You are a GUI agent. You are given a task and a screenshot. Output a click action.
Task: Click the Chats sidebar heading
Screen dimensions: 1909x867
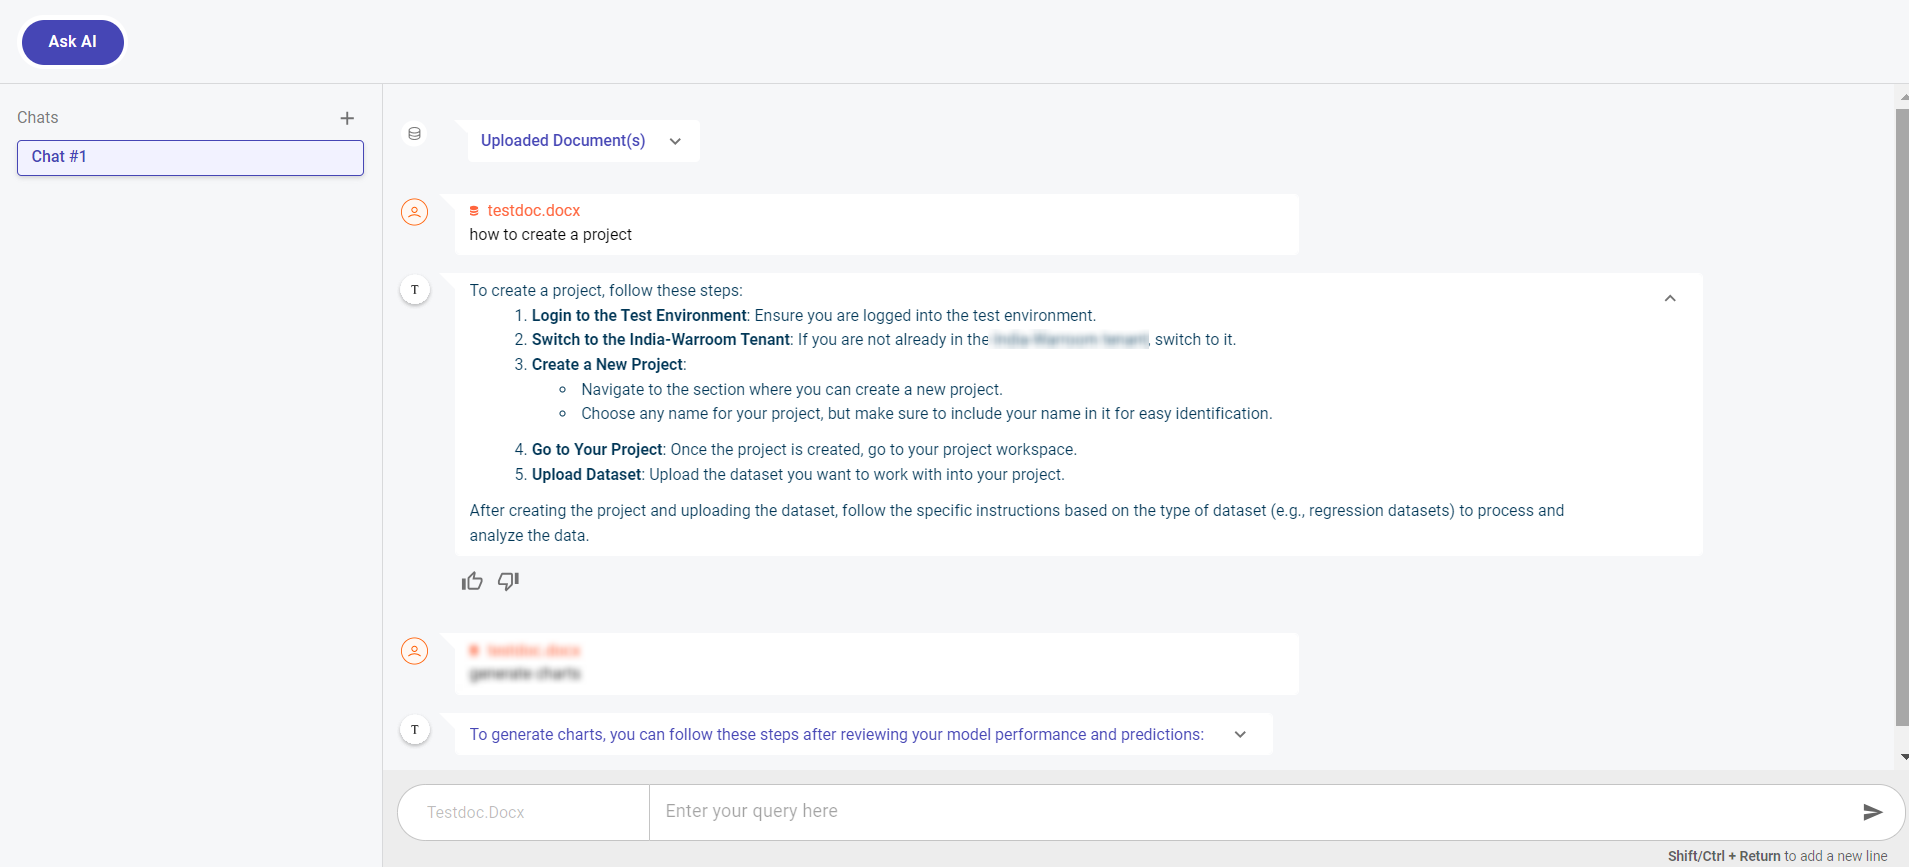point(38,118)
